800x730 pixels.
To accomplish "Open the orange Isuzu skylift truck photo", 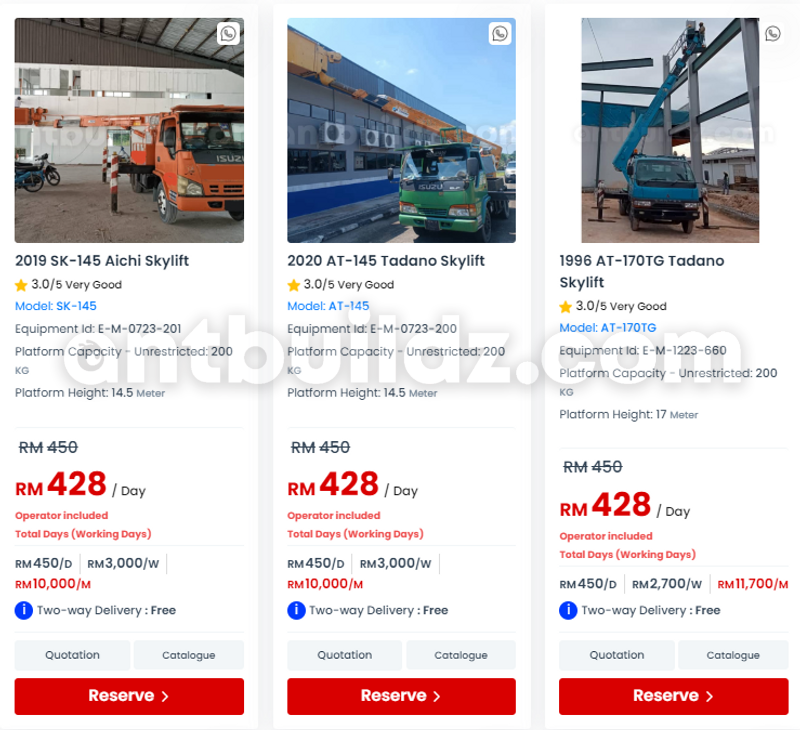I will point(129,130).
